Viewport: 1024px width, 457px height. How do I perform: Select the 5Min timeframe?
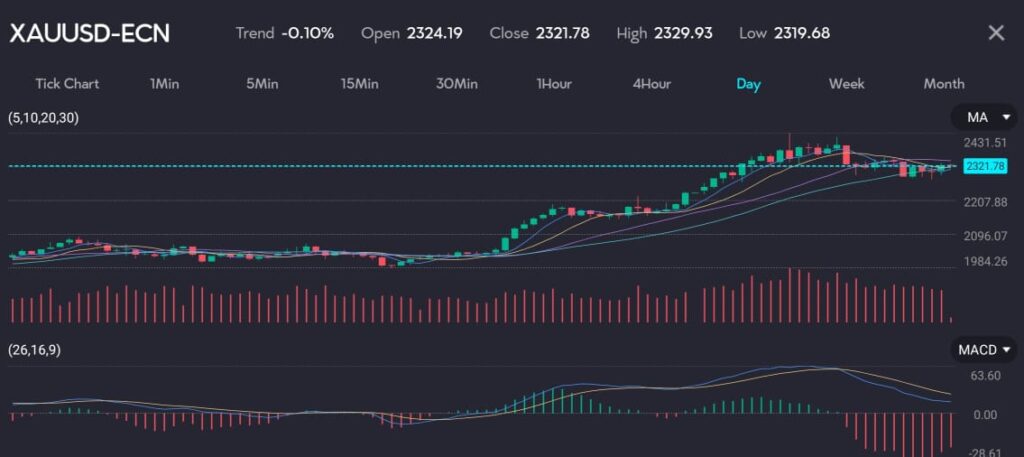click(x=262, y=84)
